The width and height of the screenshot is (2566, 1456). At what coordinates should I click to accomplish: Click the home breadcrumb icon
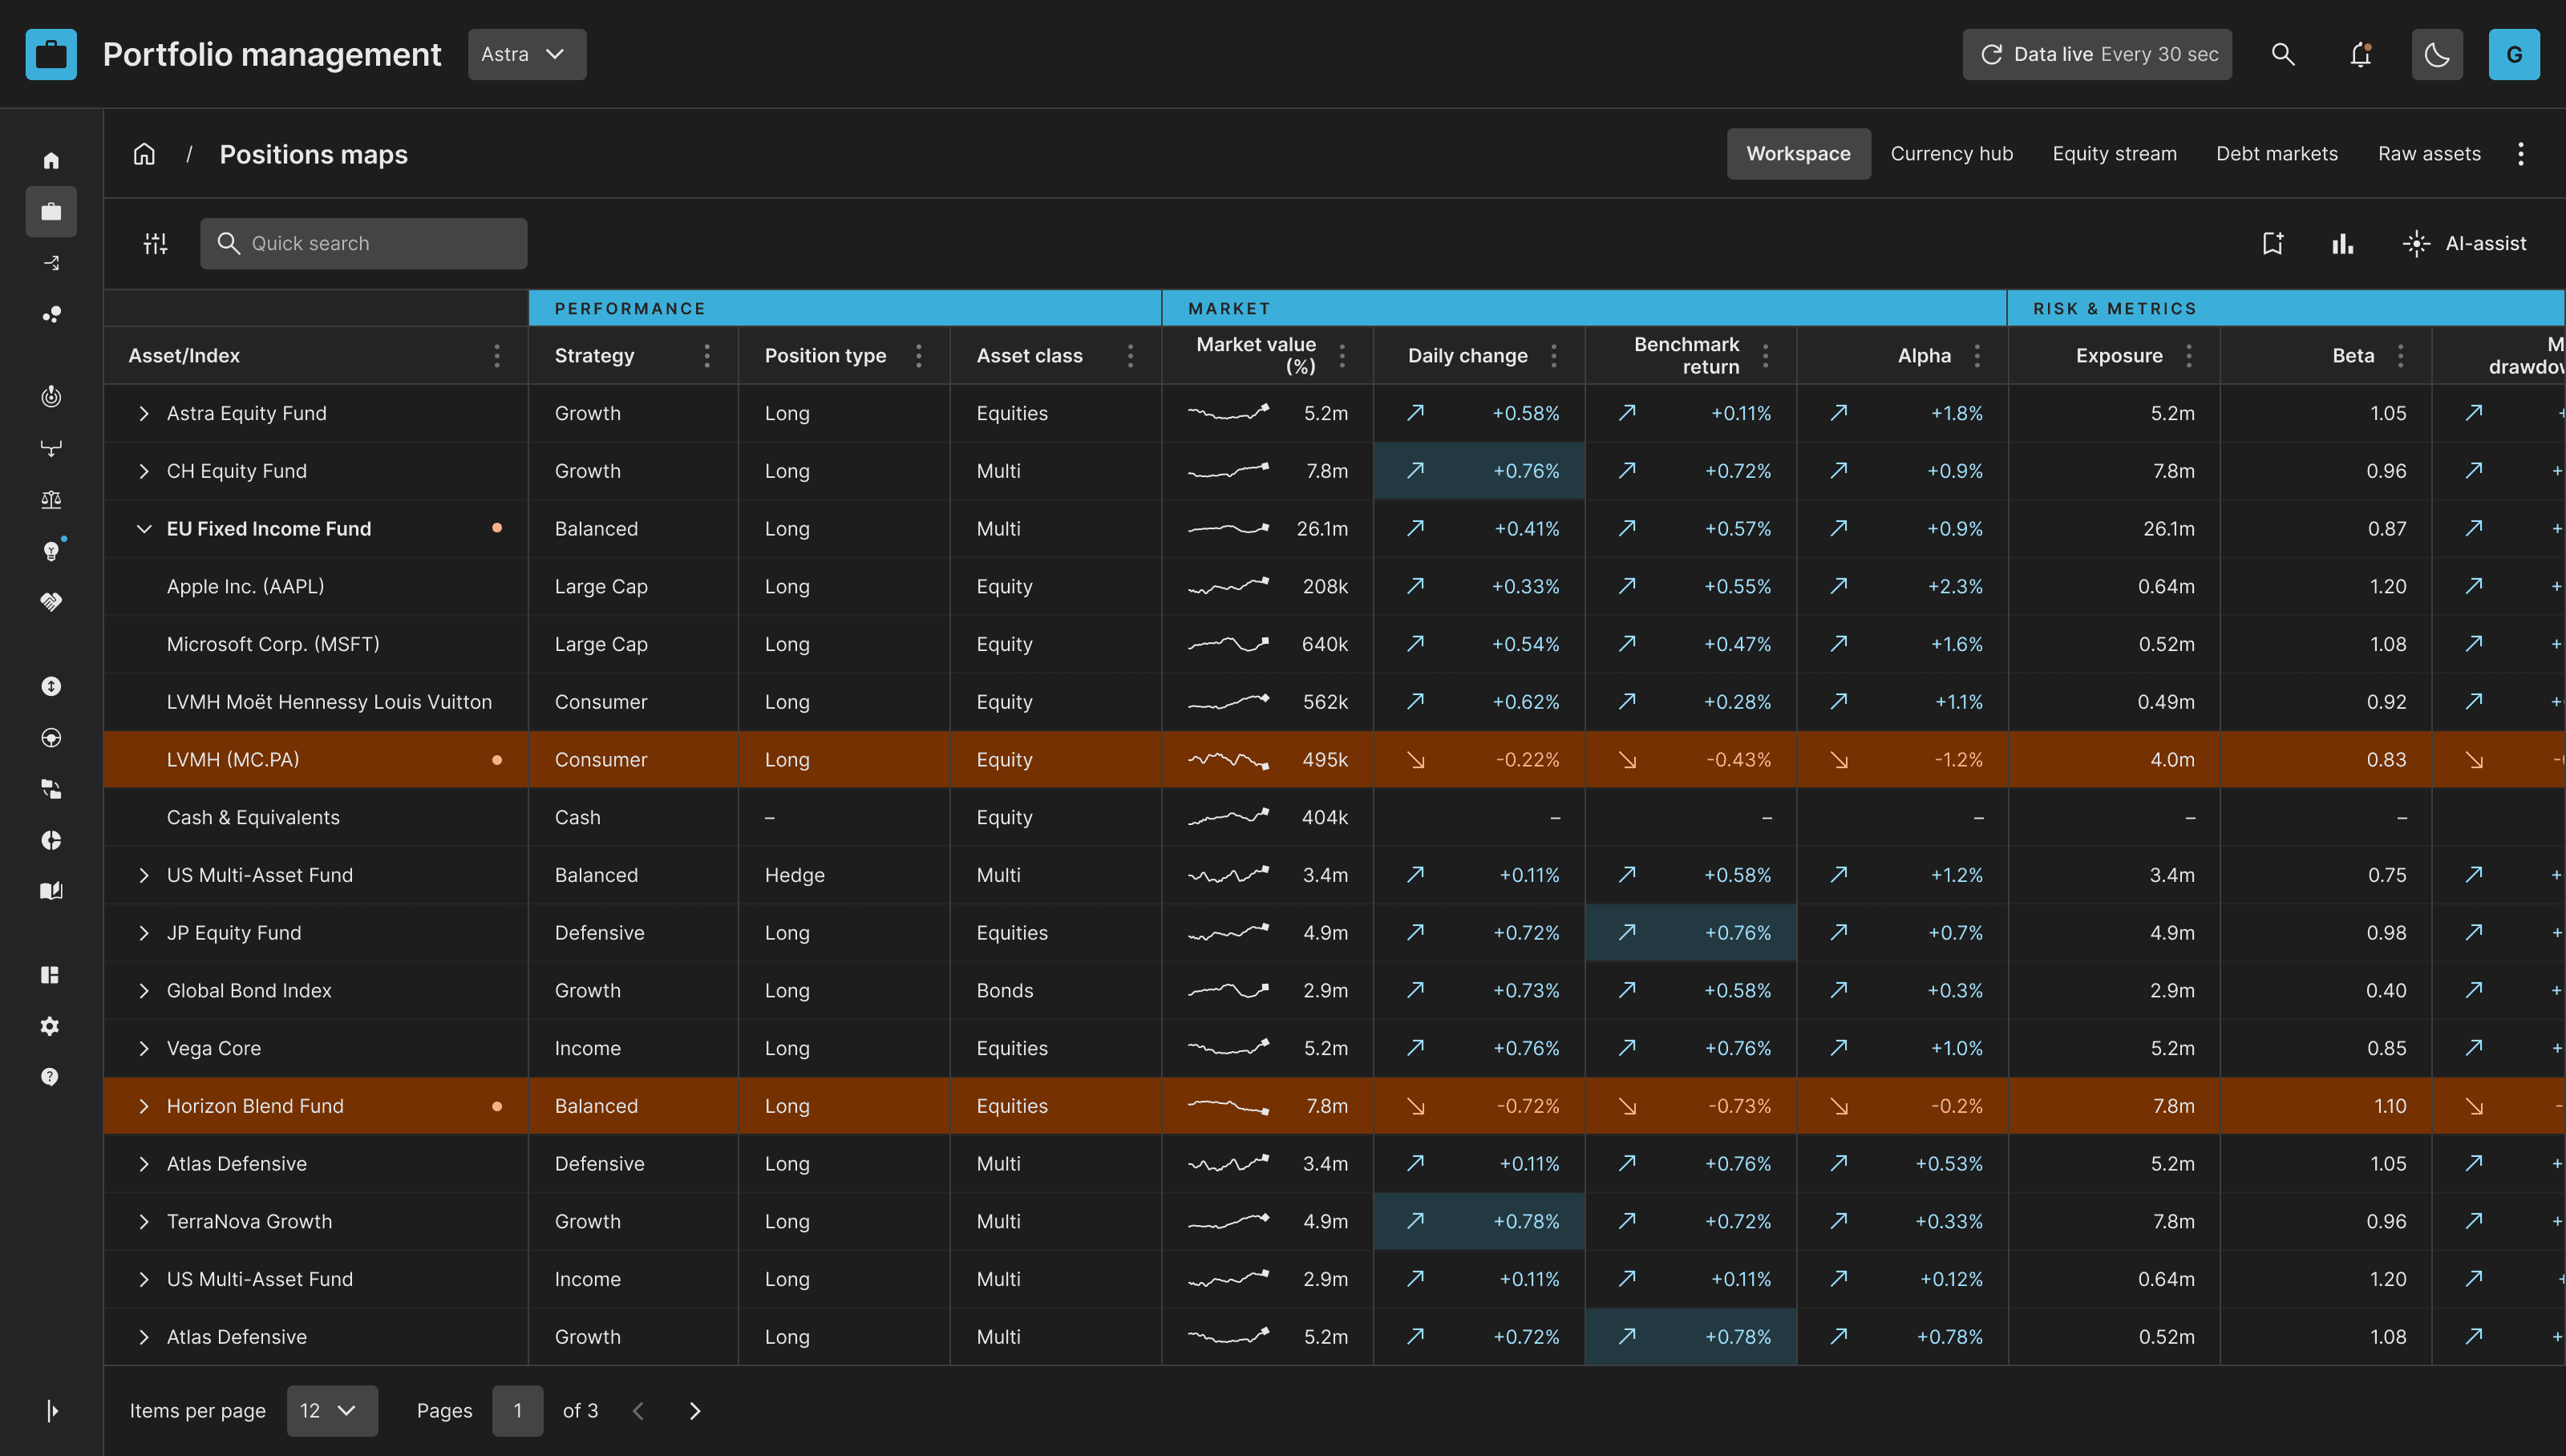click(x=145, y=154)
